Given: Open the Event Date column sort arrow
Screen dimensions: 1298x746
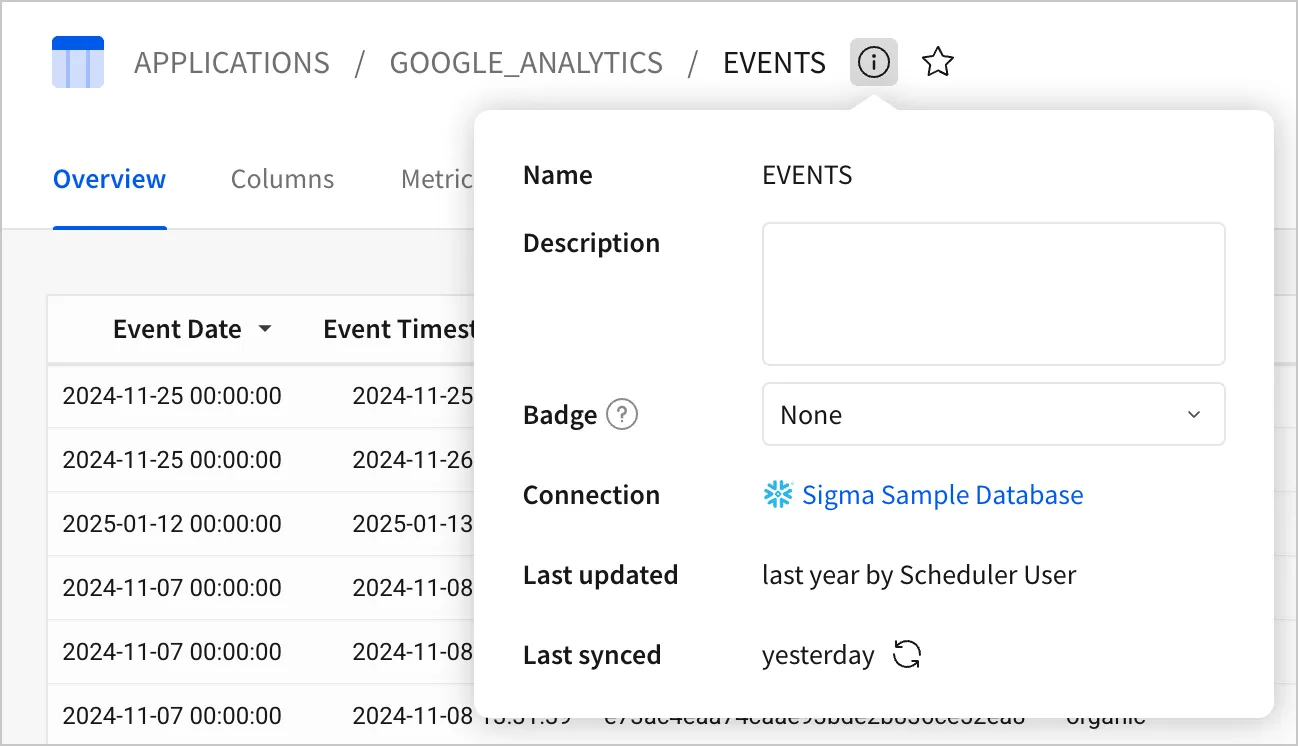Looking at the screenshot, I should click(265, 329).
